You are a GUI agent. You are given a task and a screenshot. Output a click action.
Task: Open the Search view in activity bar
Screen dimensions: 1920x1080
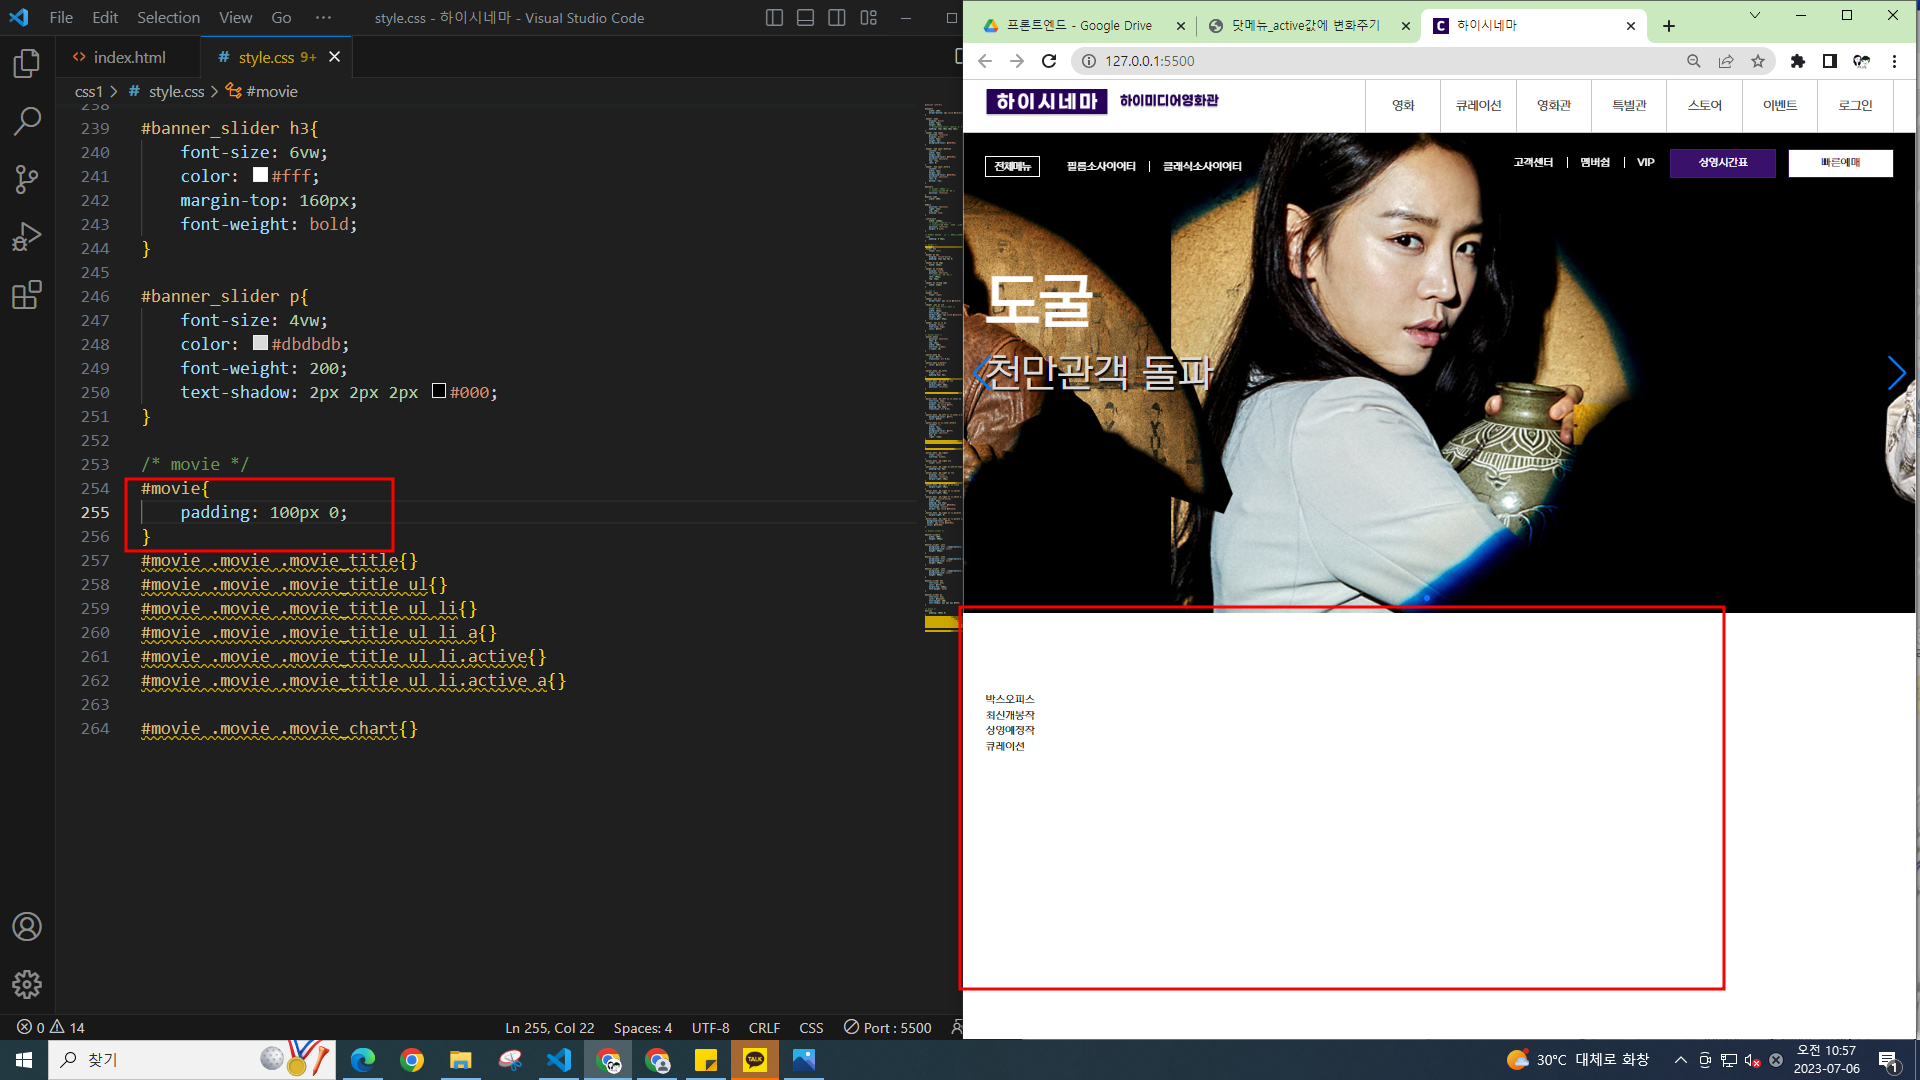27,121
